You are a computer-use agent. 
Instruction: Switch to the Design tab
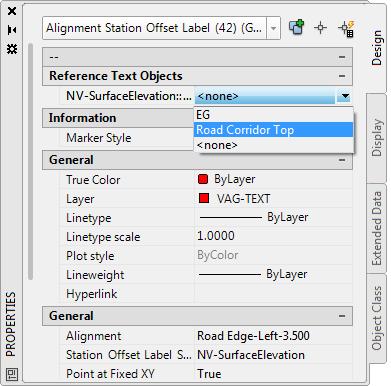[x=377, y=47]
